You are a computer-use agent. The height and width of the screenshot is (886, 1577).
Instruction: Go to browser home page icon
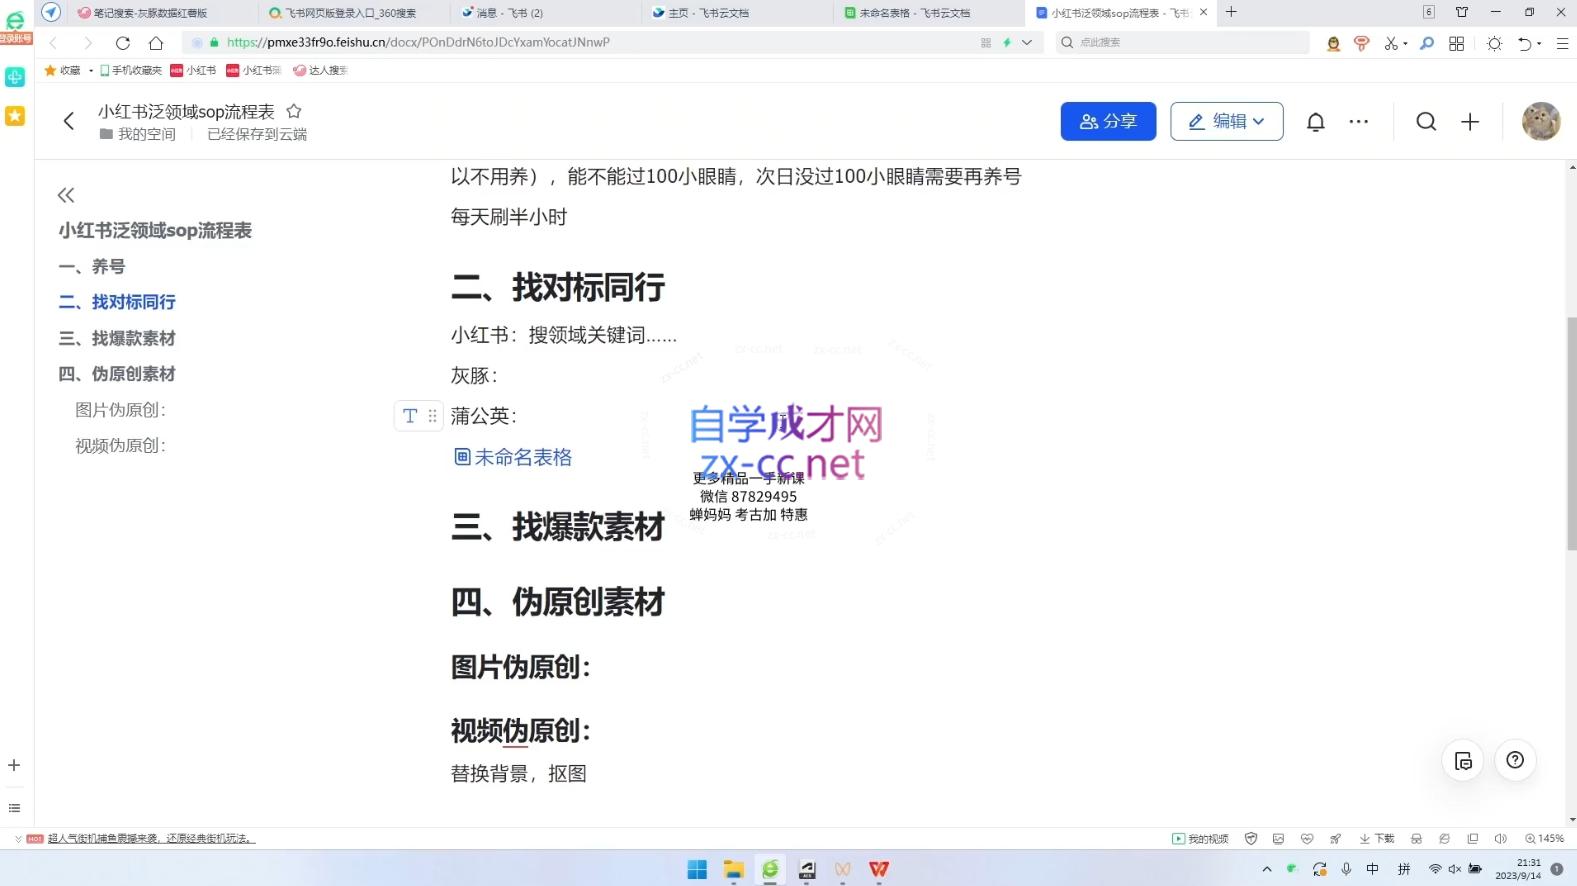pyautogui.click(x=156, y=43)
